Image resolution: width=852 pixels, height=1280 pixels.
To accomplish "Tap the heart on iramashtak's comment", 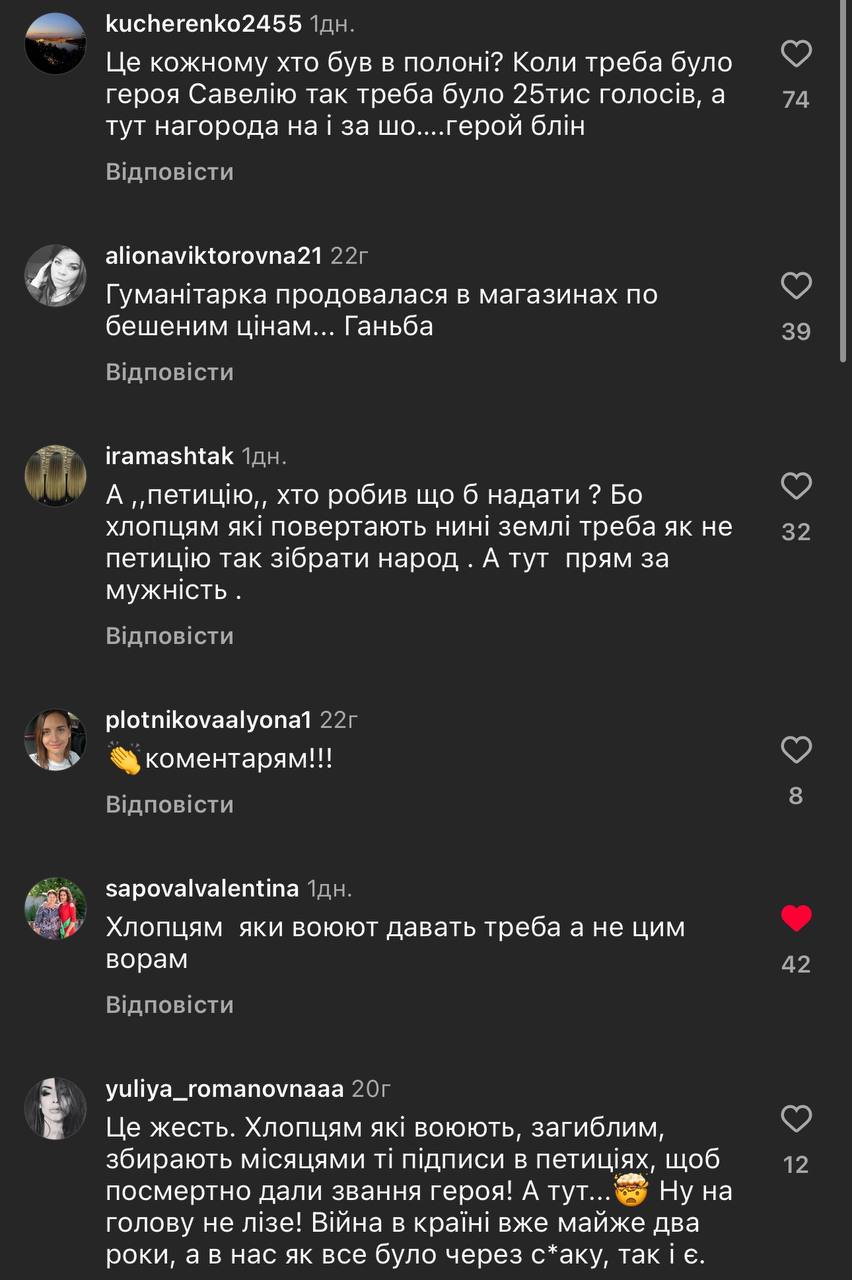I will click(796, 487).
